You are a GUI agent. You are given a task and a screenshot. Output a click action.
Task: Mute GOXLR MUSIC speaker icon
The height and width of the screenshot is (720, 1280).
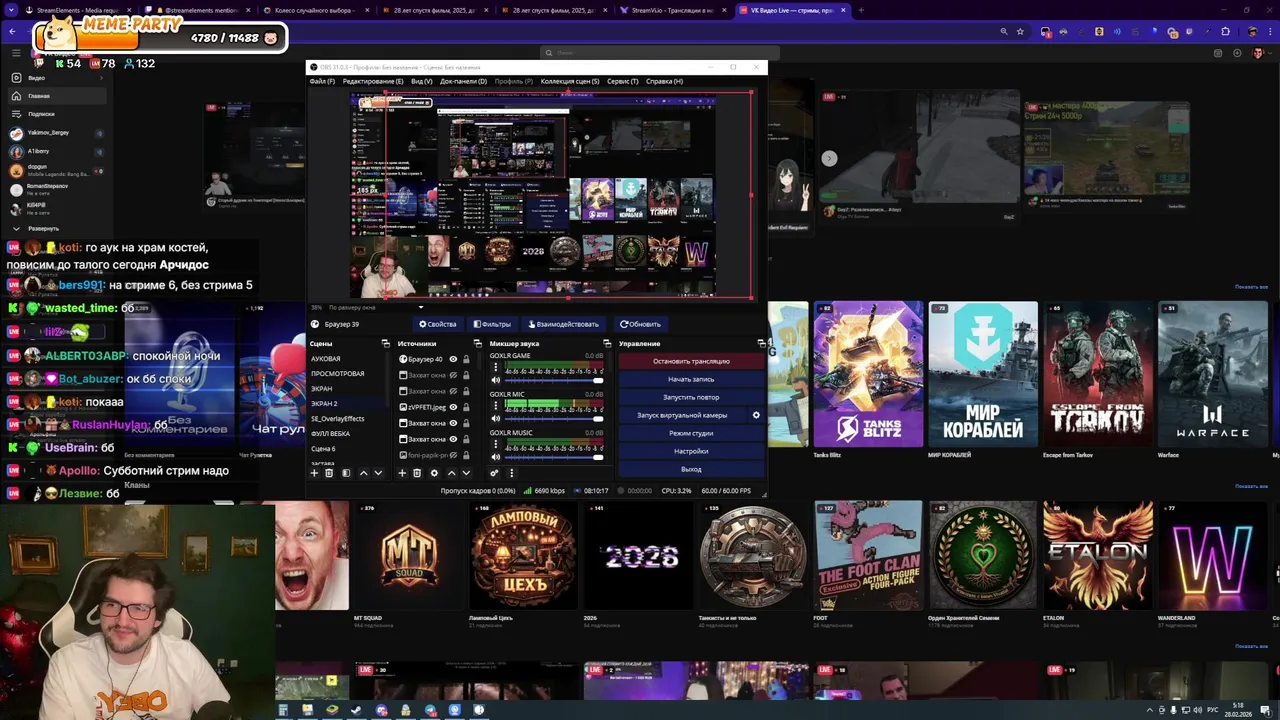495,456
